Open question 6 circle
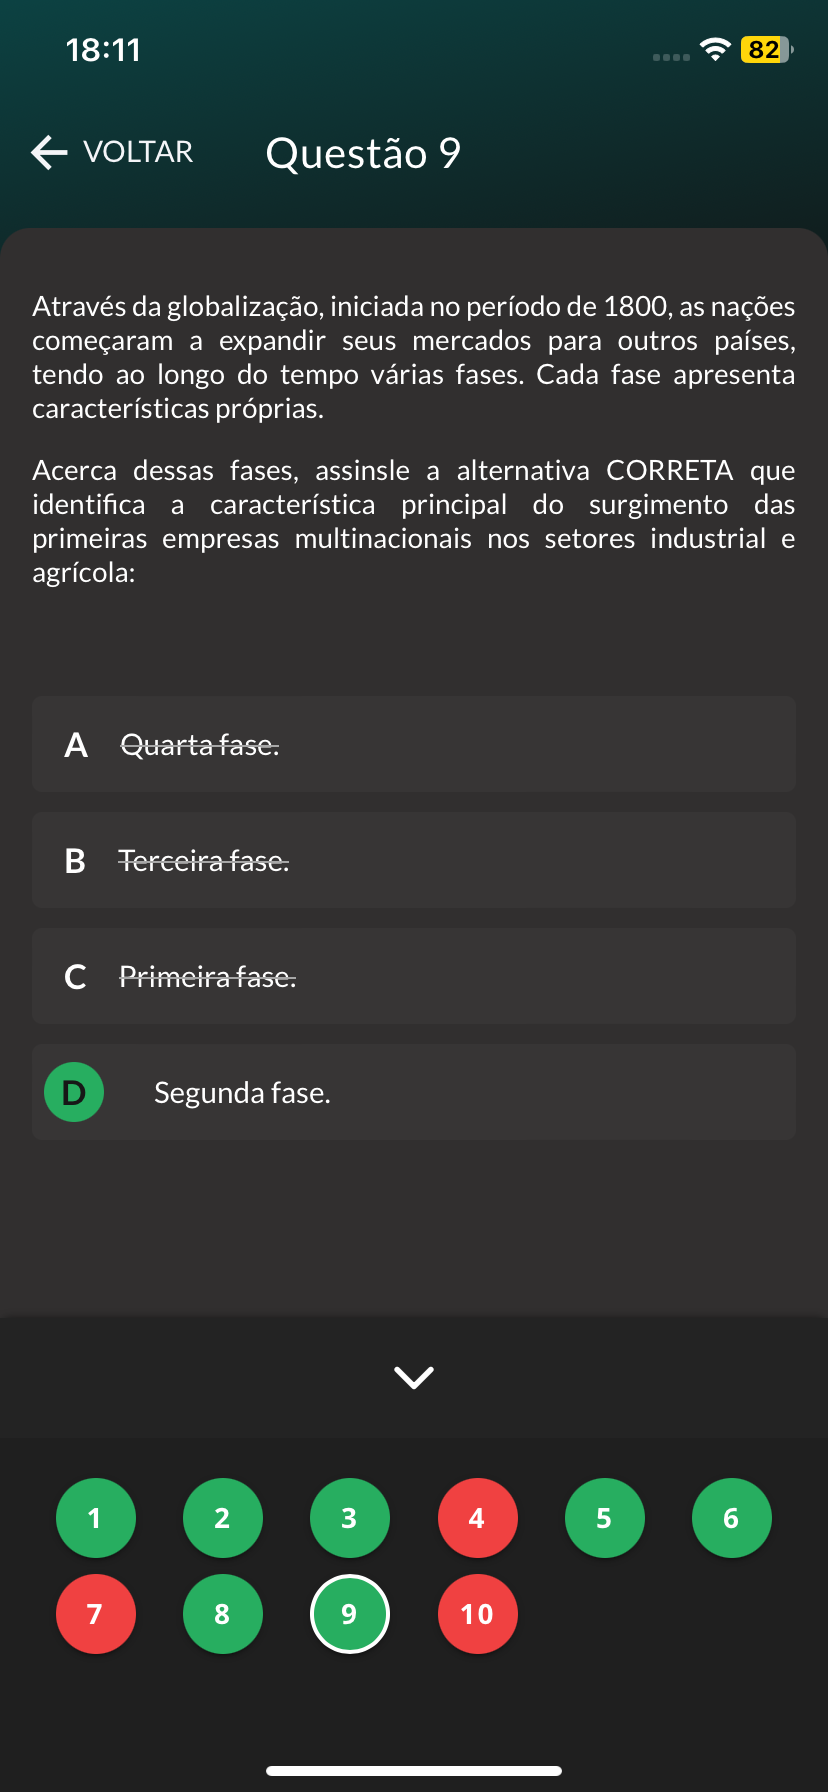This screenshot has width=828, height=1792. pyautogui.click(x=731, y=1518)
